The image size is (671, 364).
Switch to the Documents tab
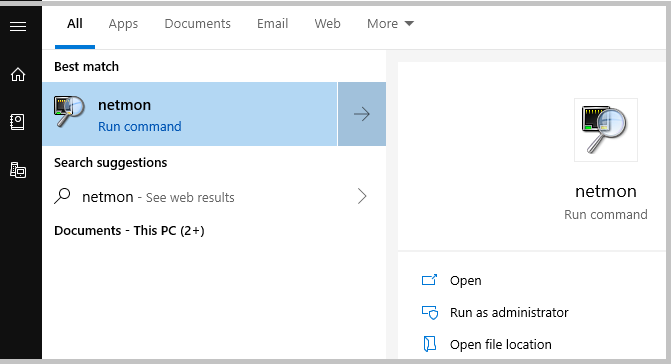(x=197, y=24)
